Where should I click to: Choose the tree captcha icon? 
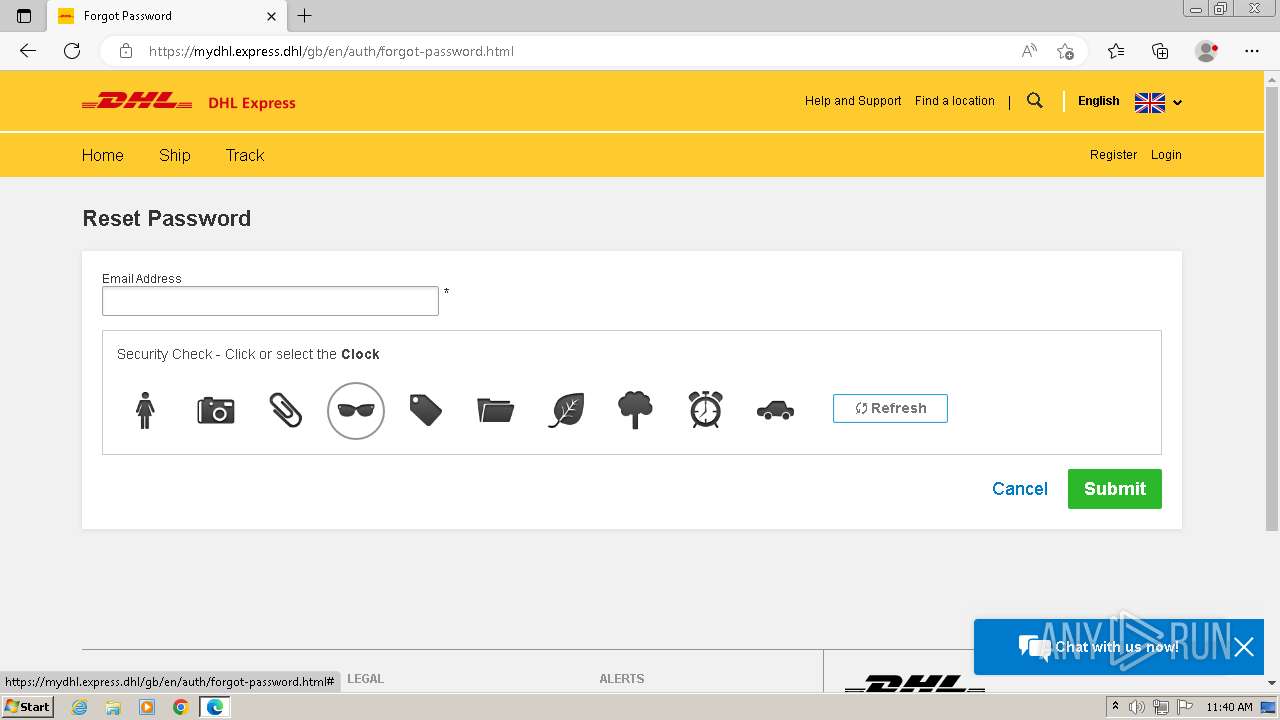635,410
